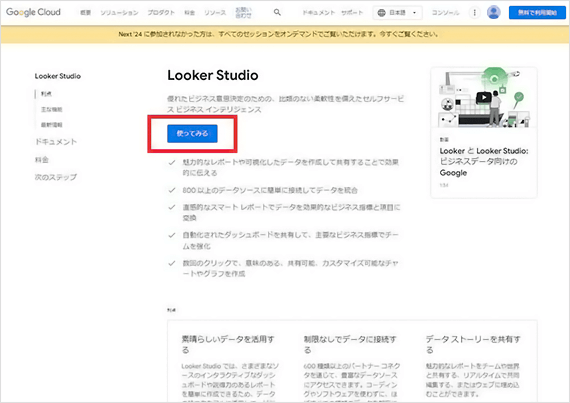Open the three-dot more options menu
570x403 pixels.
point(474,13)
